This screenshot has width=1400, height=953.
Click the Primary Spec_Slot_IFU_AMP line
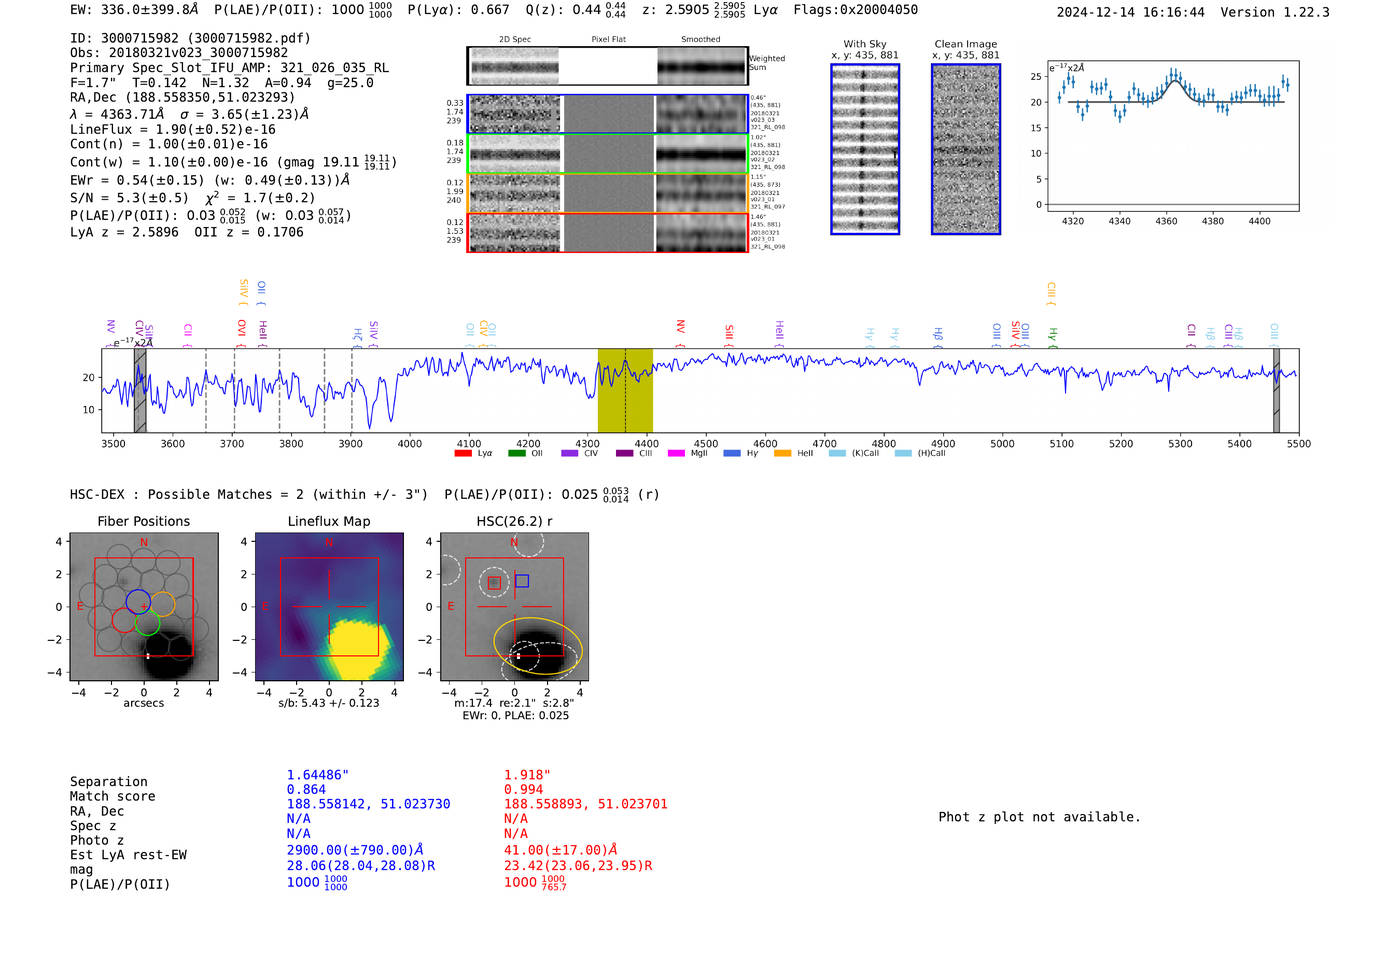[229, 68]
